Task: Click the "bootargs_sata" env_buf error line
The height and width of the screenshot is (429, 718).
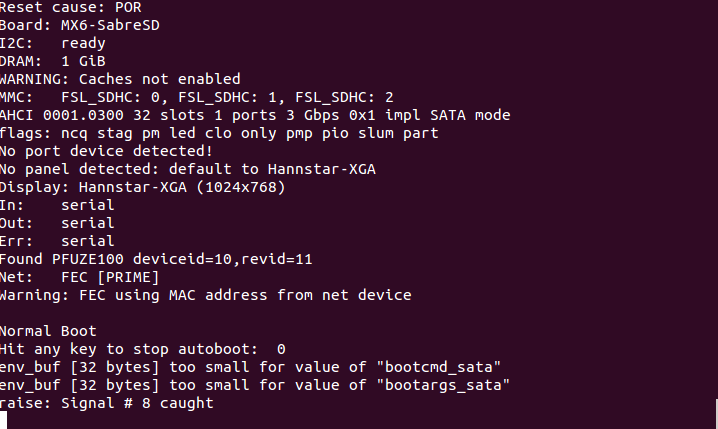Action: [255, 385]
